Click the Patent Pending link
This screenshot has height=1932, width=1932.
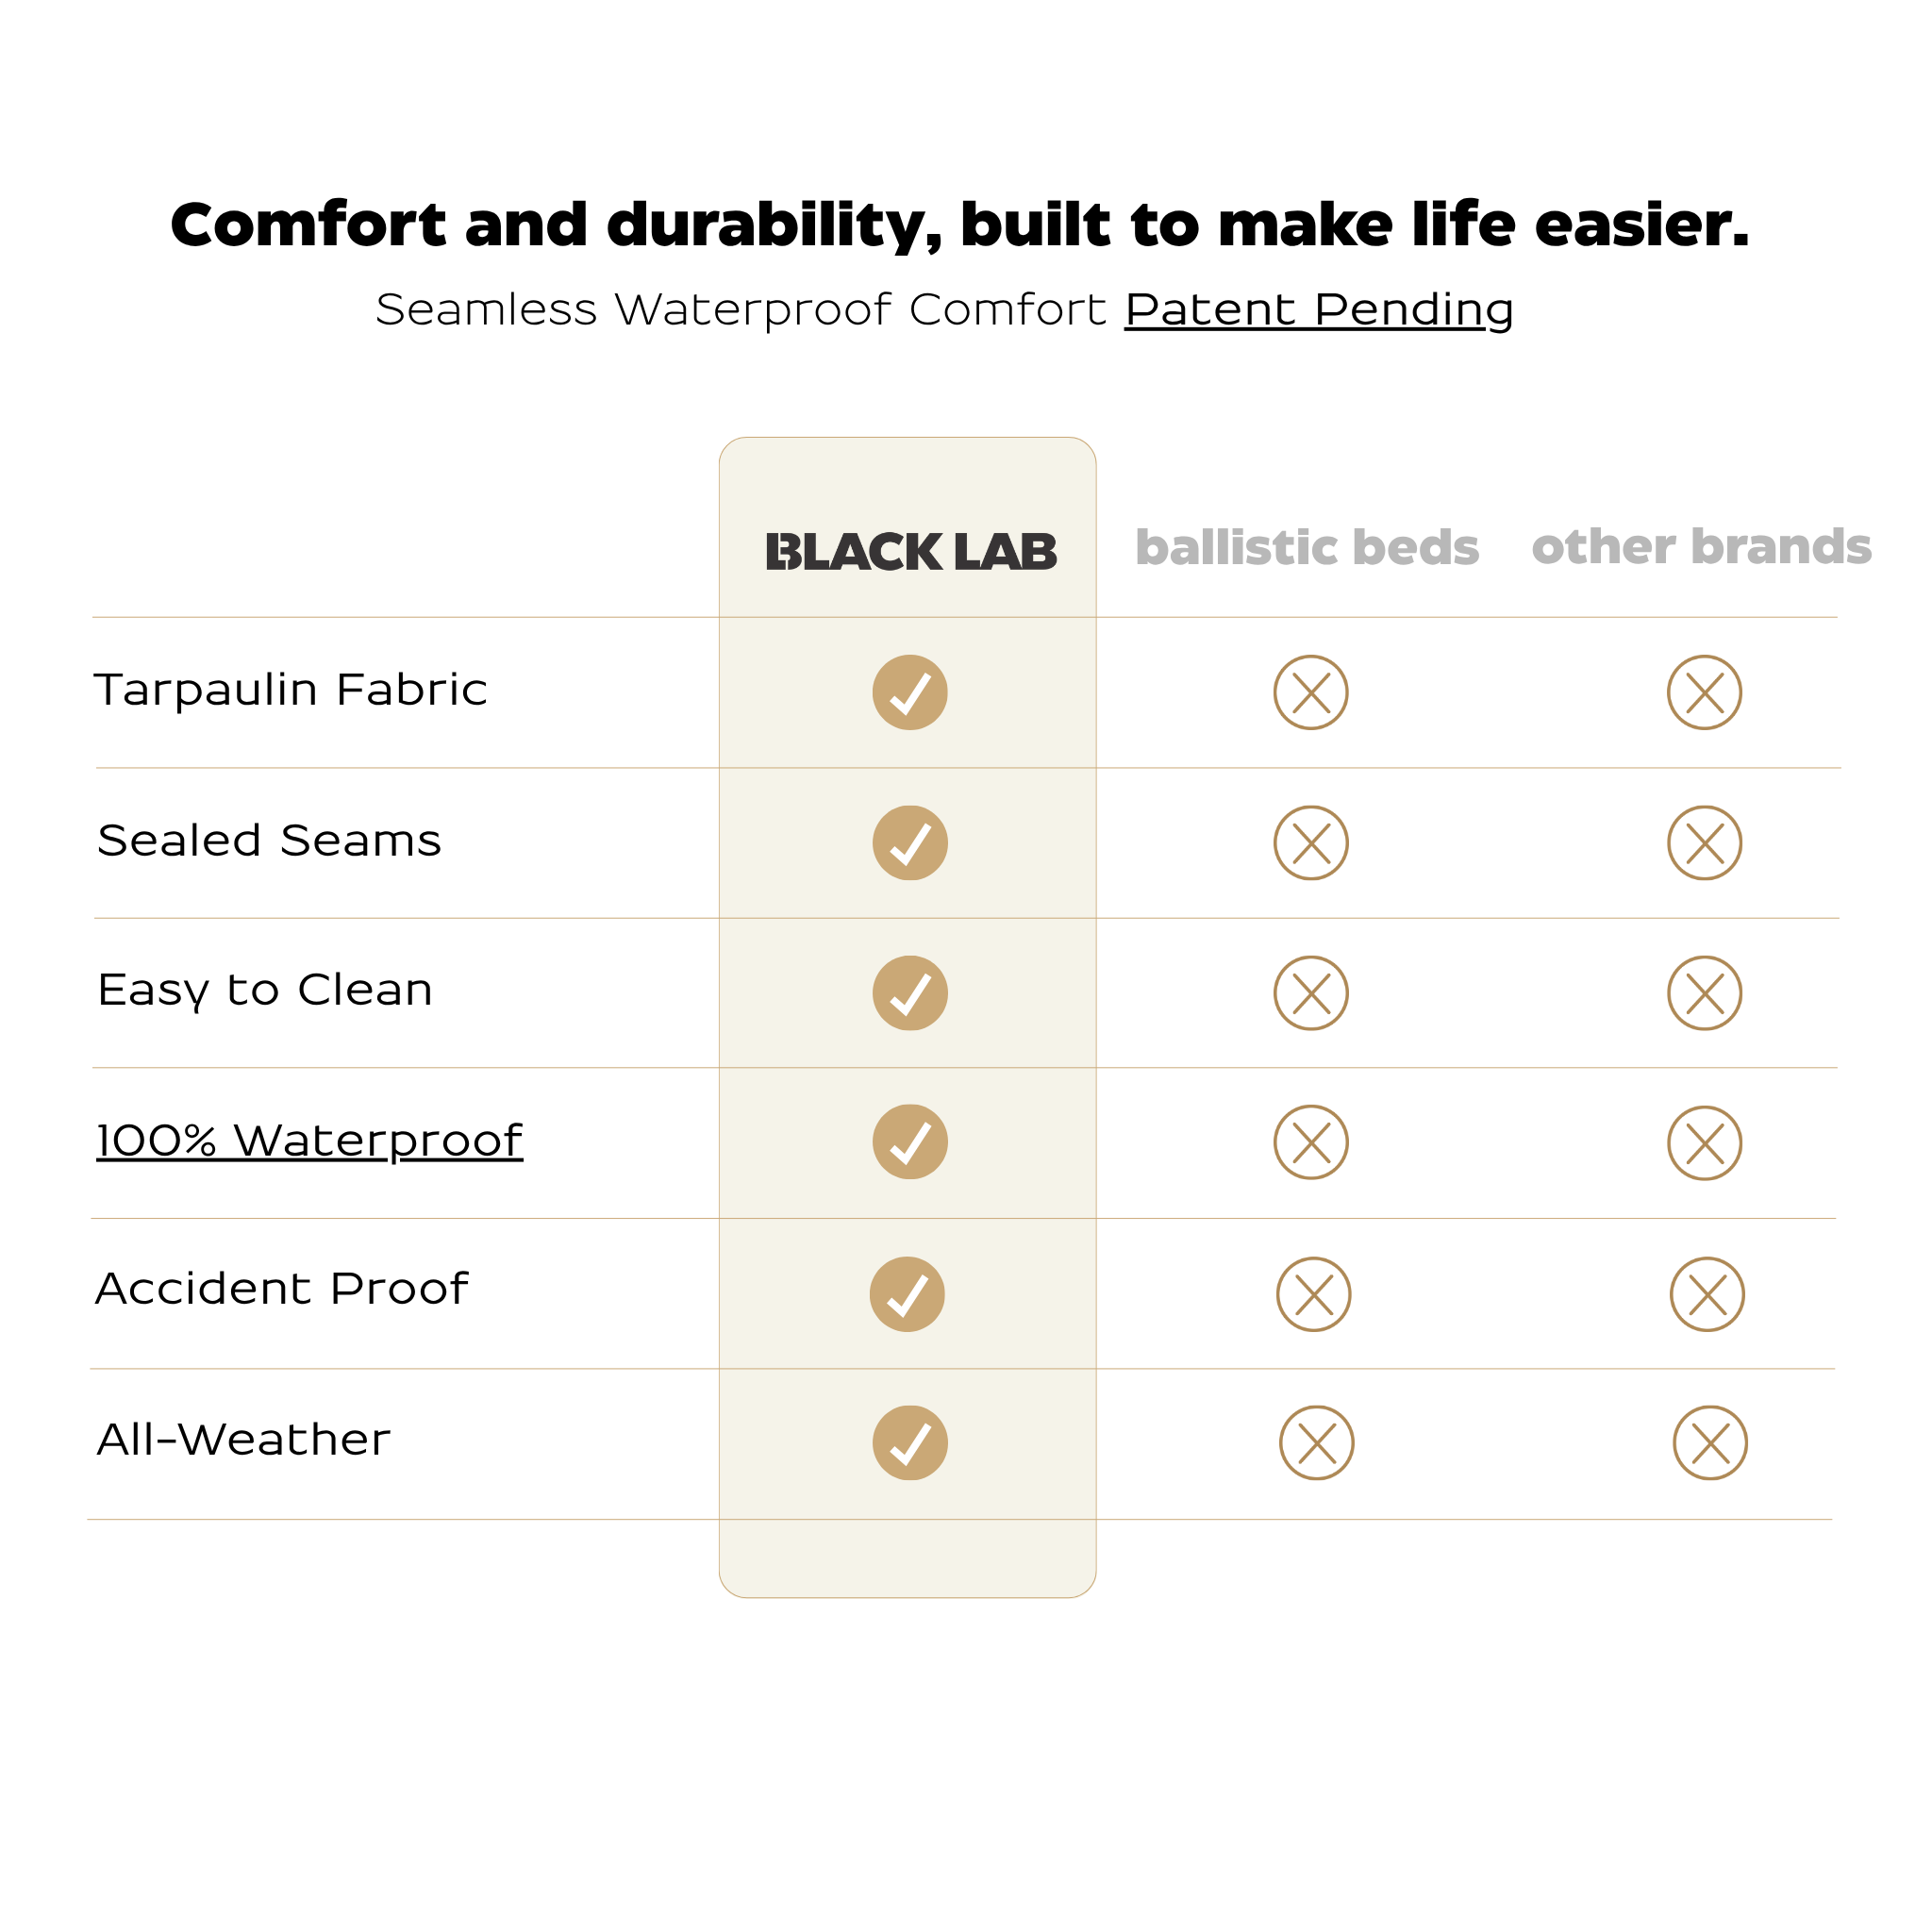[x=1318, y=310]
